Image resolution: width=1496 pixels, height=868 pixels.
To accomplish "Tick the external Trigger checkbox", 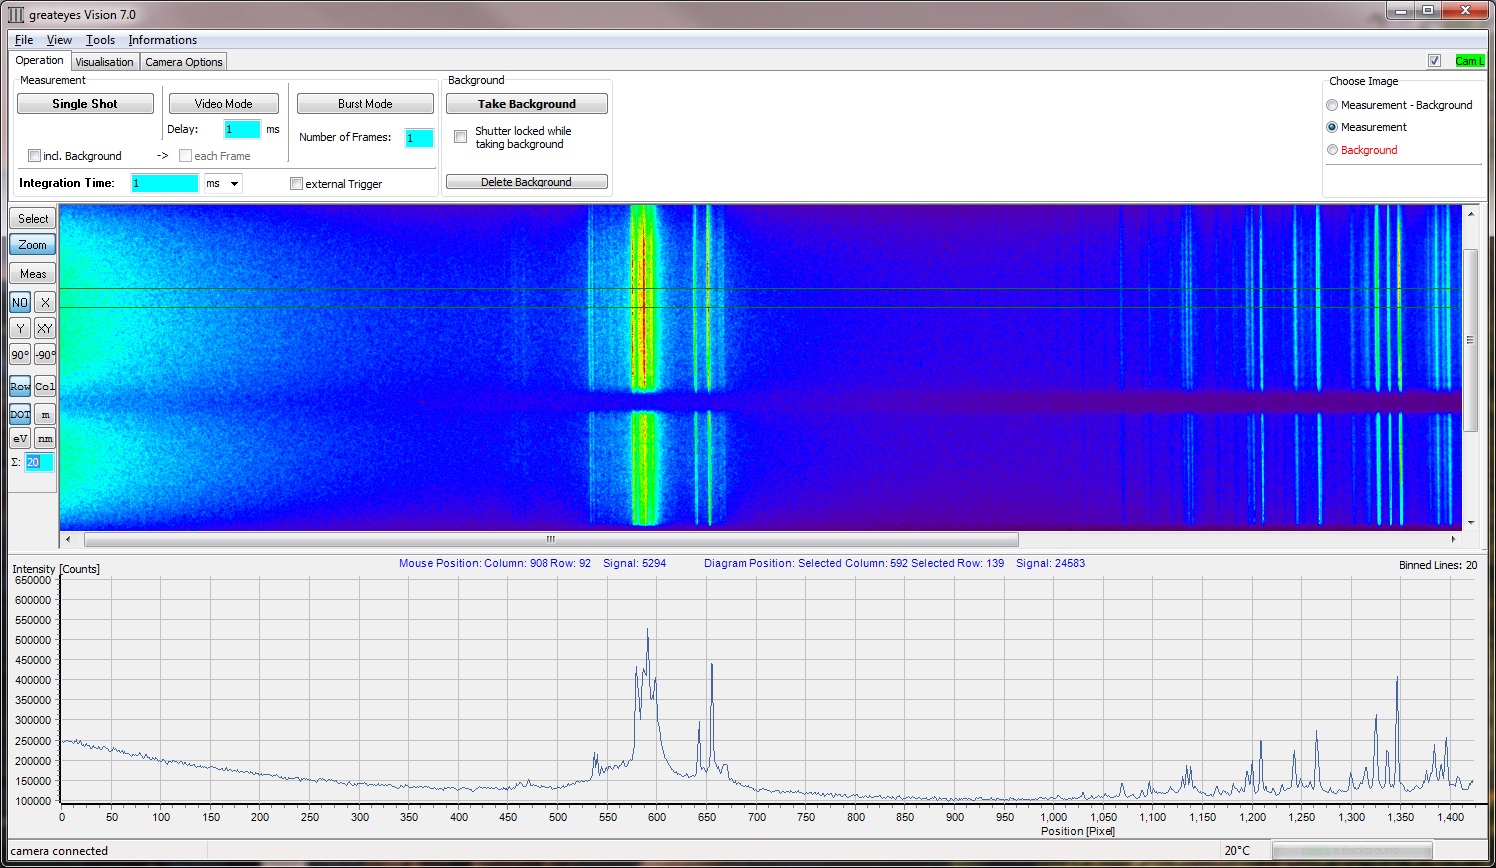I will 296,184.
